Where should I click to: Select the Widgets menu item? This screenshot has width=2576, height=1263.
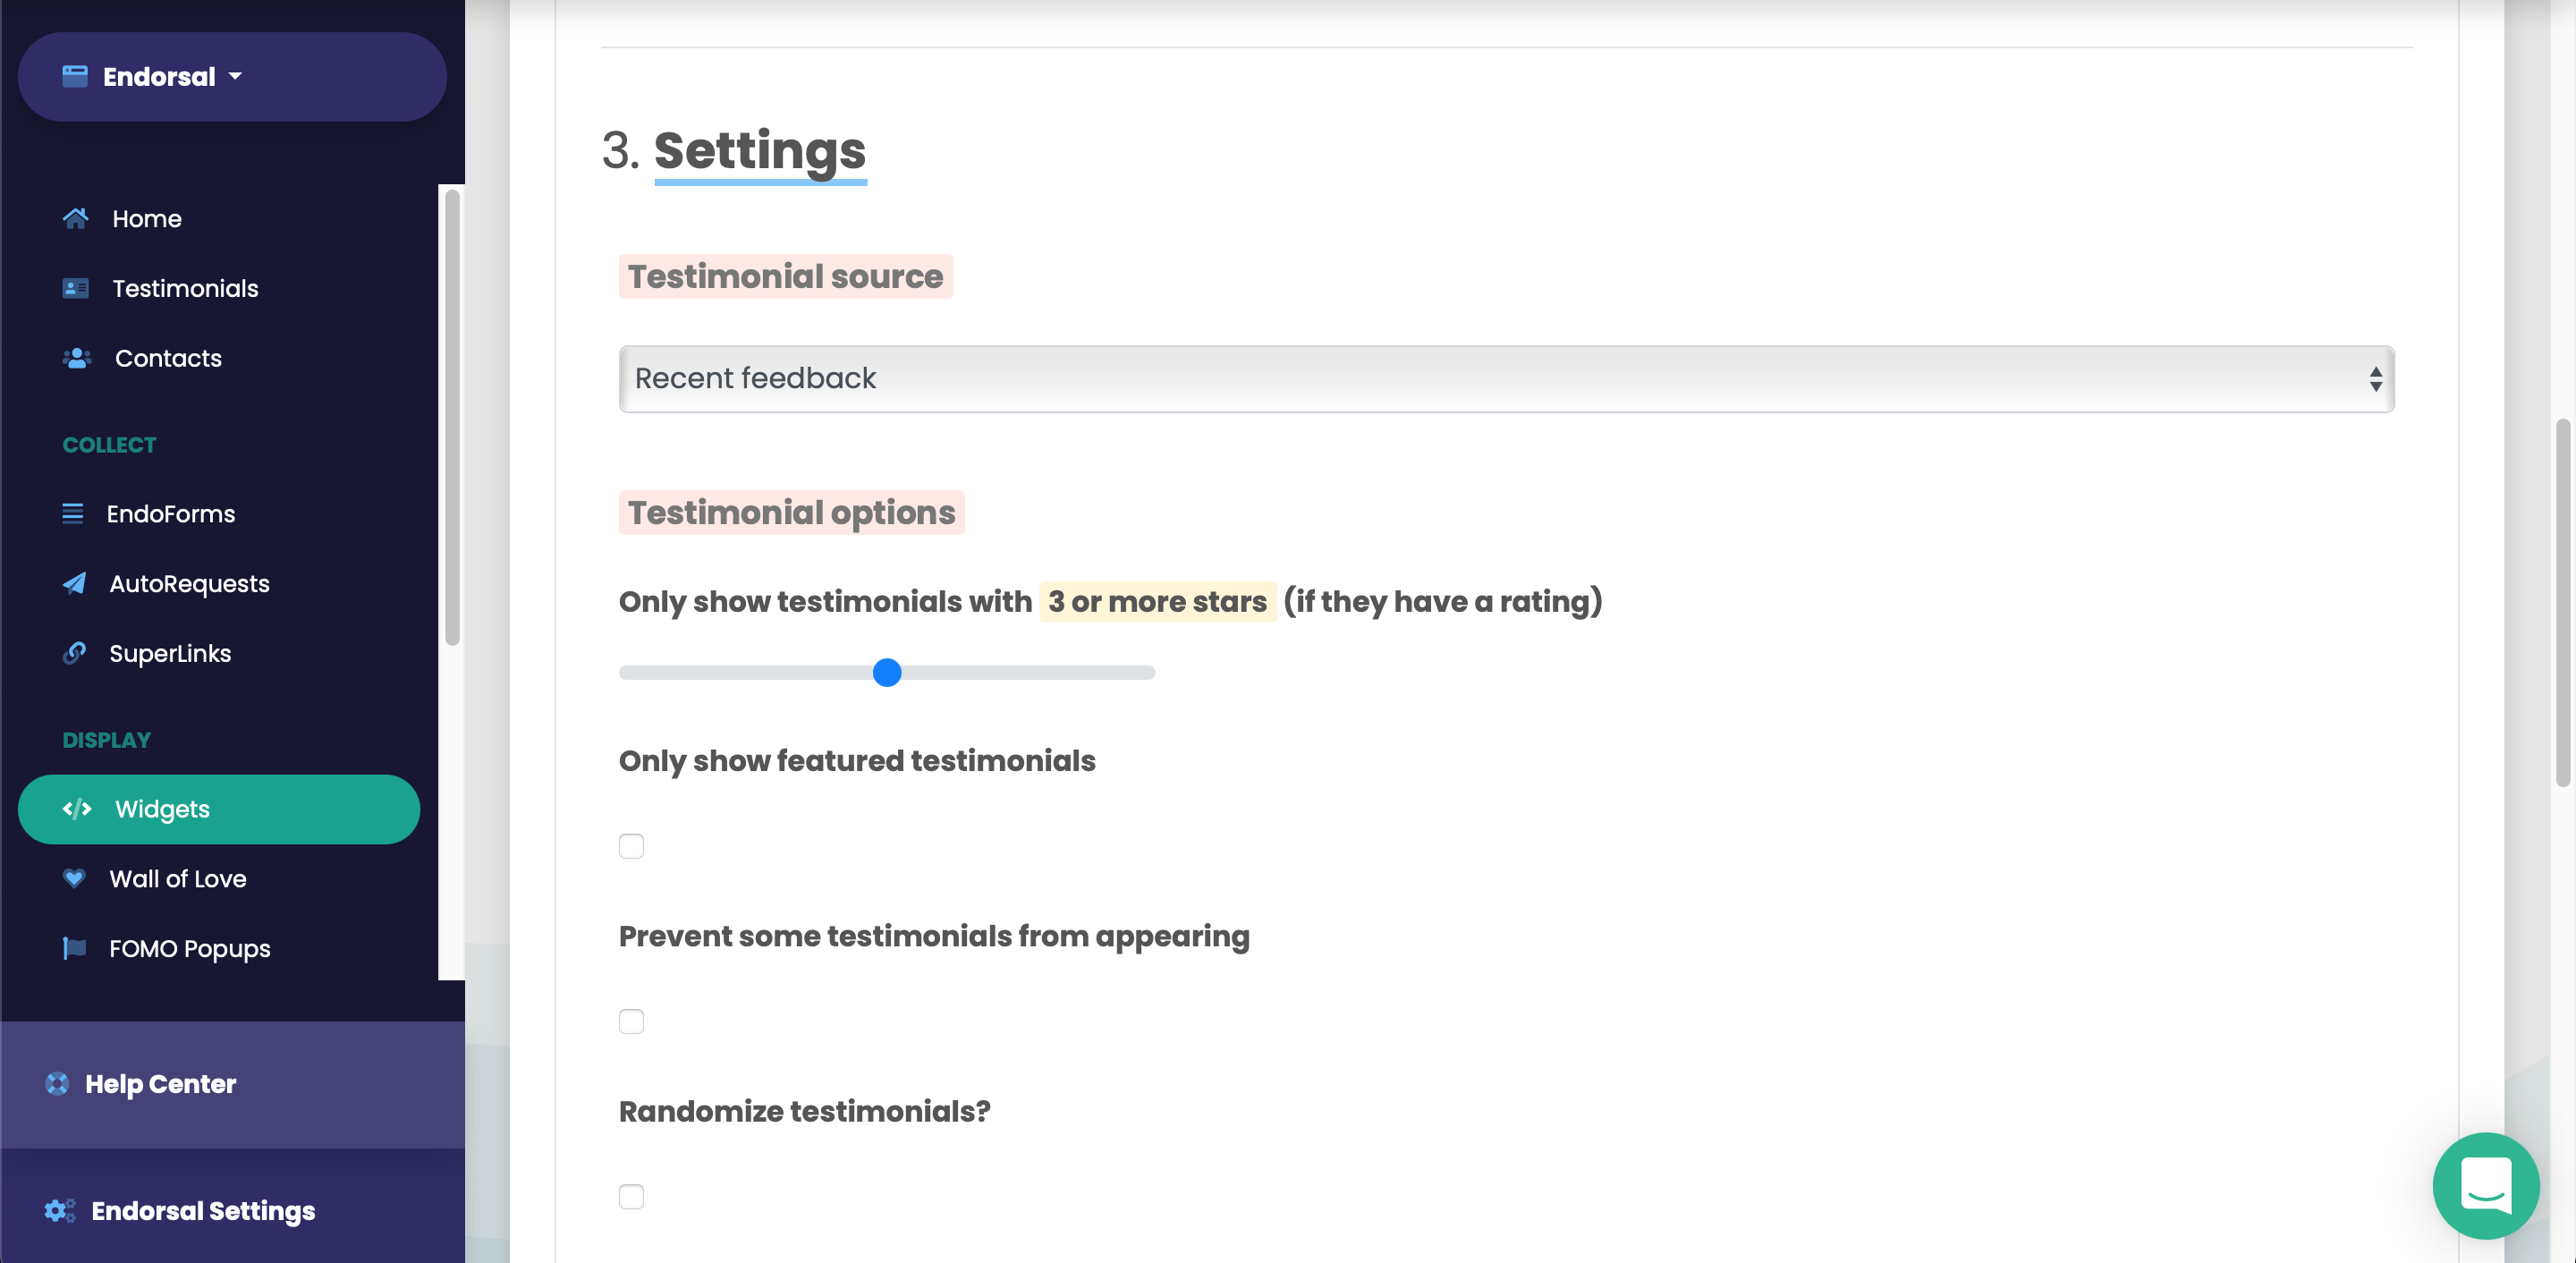[218, 809]
